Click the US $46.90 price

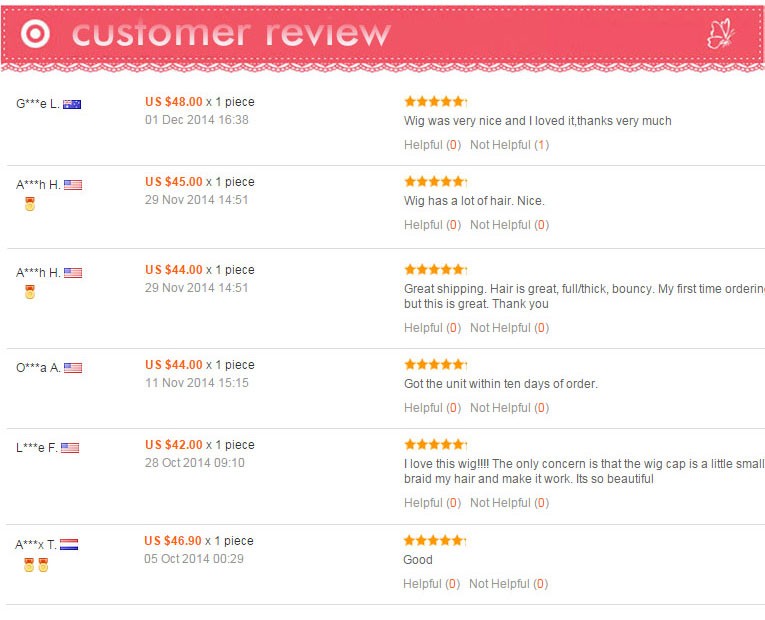point(173,541)
